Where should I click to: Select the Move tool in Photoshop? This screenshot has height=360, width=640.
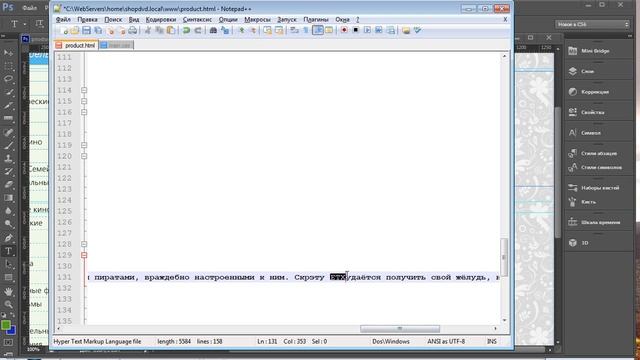(9, 53)
